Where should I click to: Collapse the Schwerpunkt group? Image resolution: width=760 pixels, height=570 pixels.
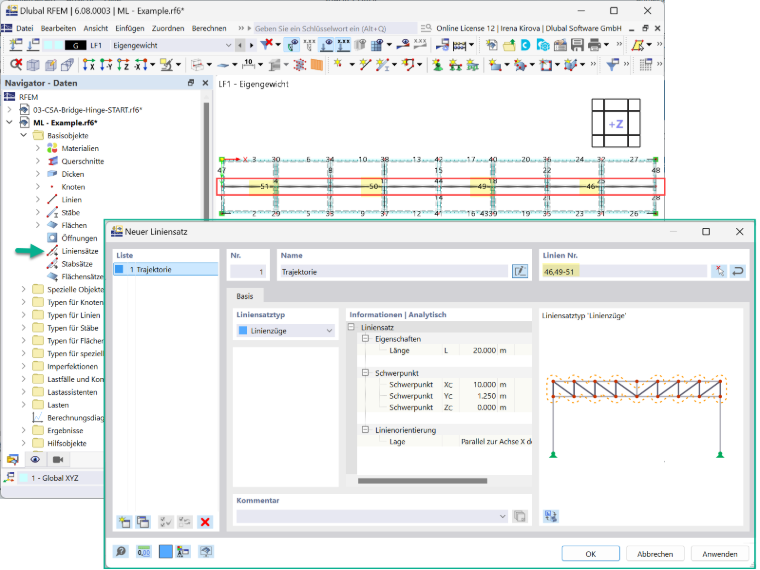(x=366, y=373)
